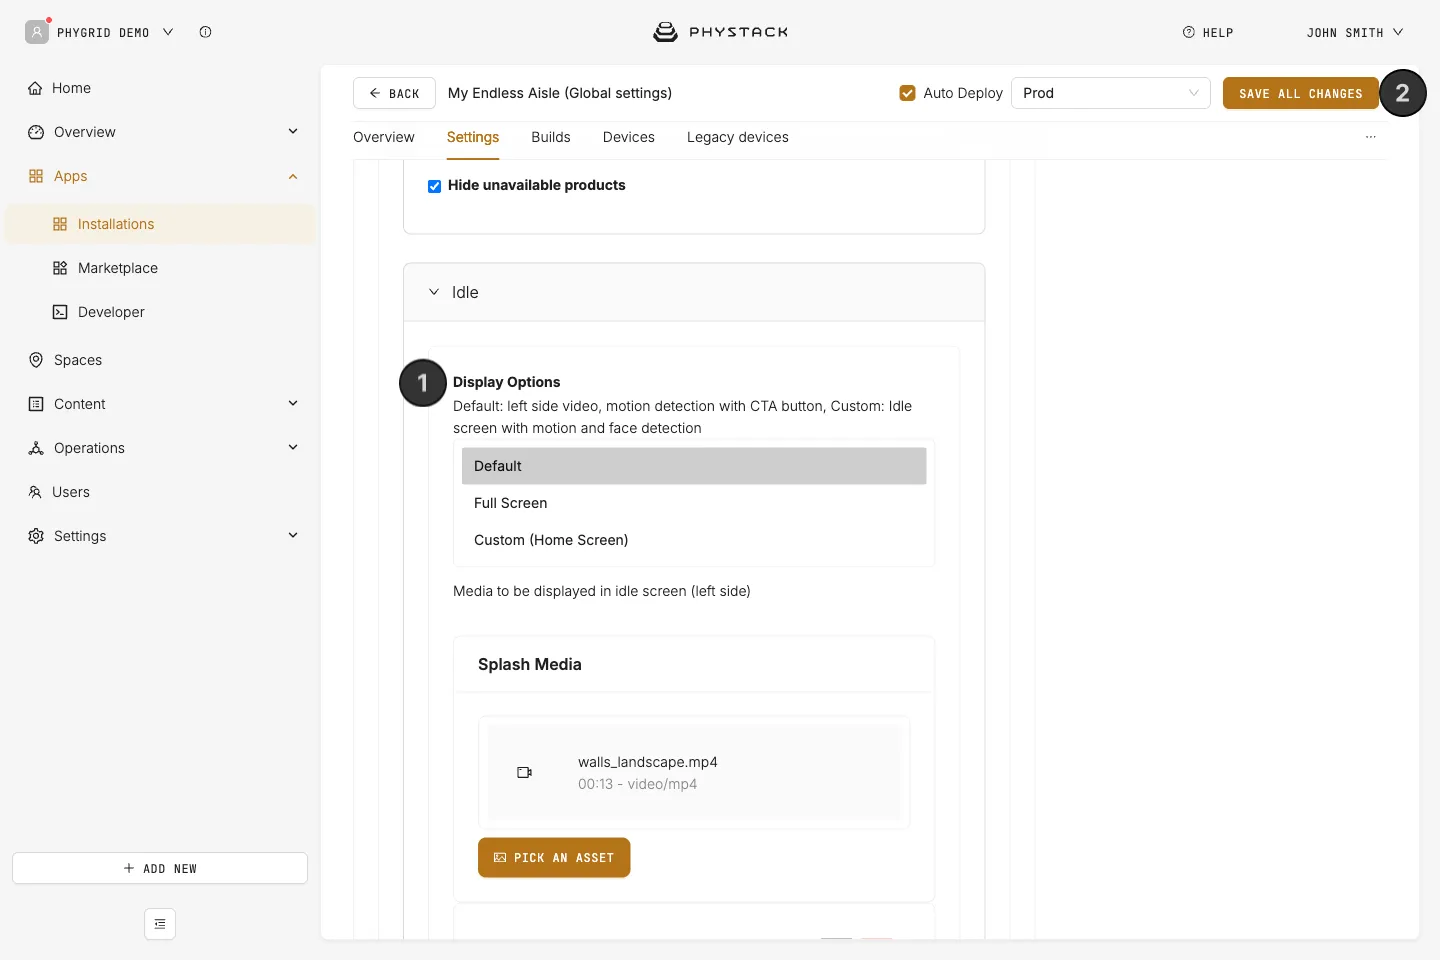This screenshot has height=960, width=1440.
Task: Expand the Settings sidebar menu chevron
Action: [293, 535]
